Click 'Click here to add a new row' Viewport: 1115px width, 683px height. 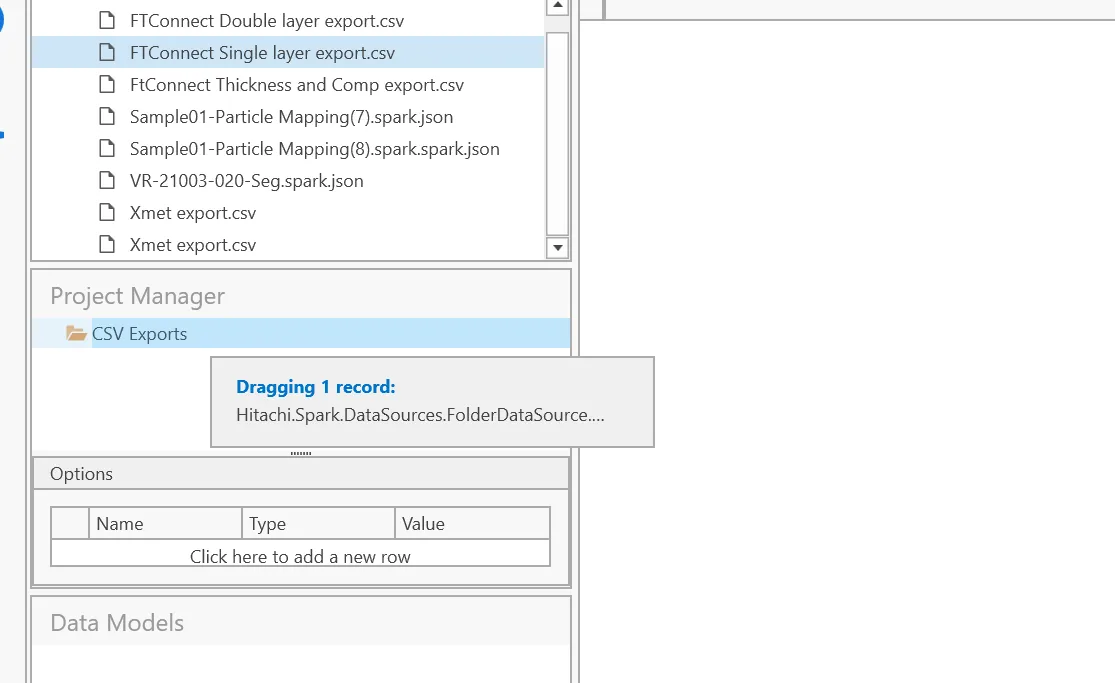[x=300, y=556]
